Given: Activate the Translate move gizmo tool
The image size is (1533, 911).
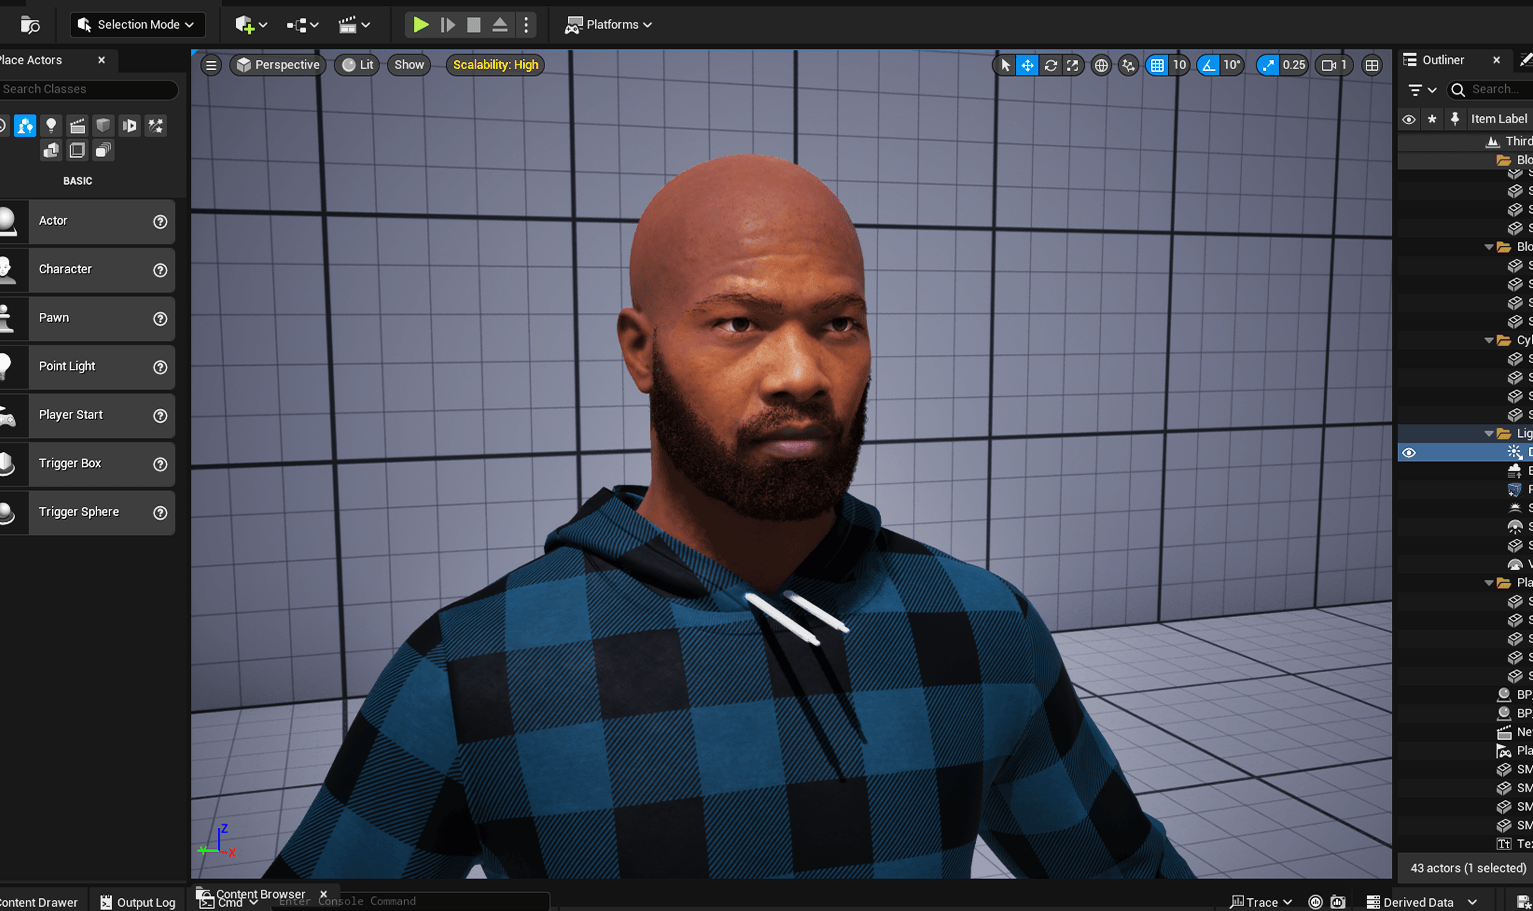Looking at the screenshot, I should click(1027, 65).
